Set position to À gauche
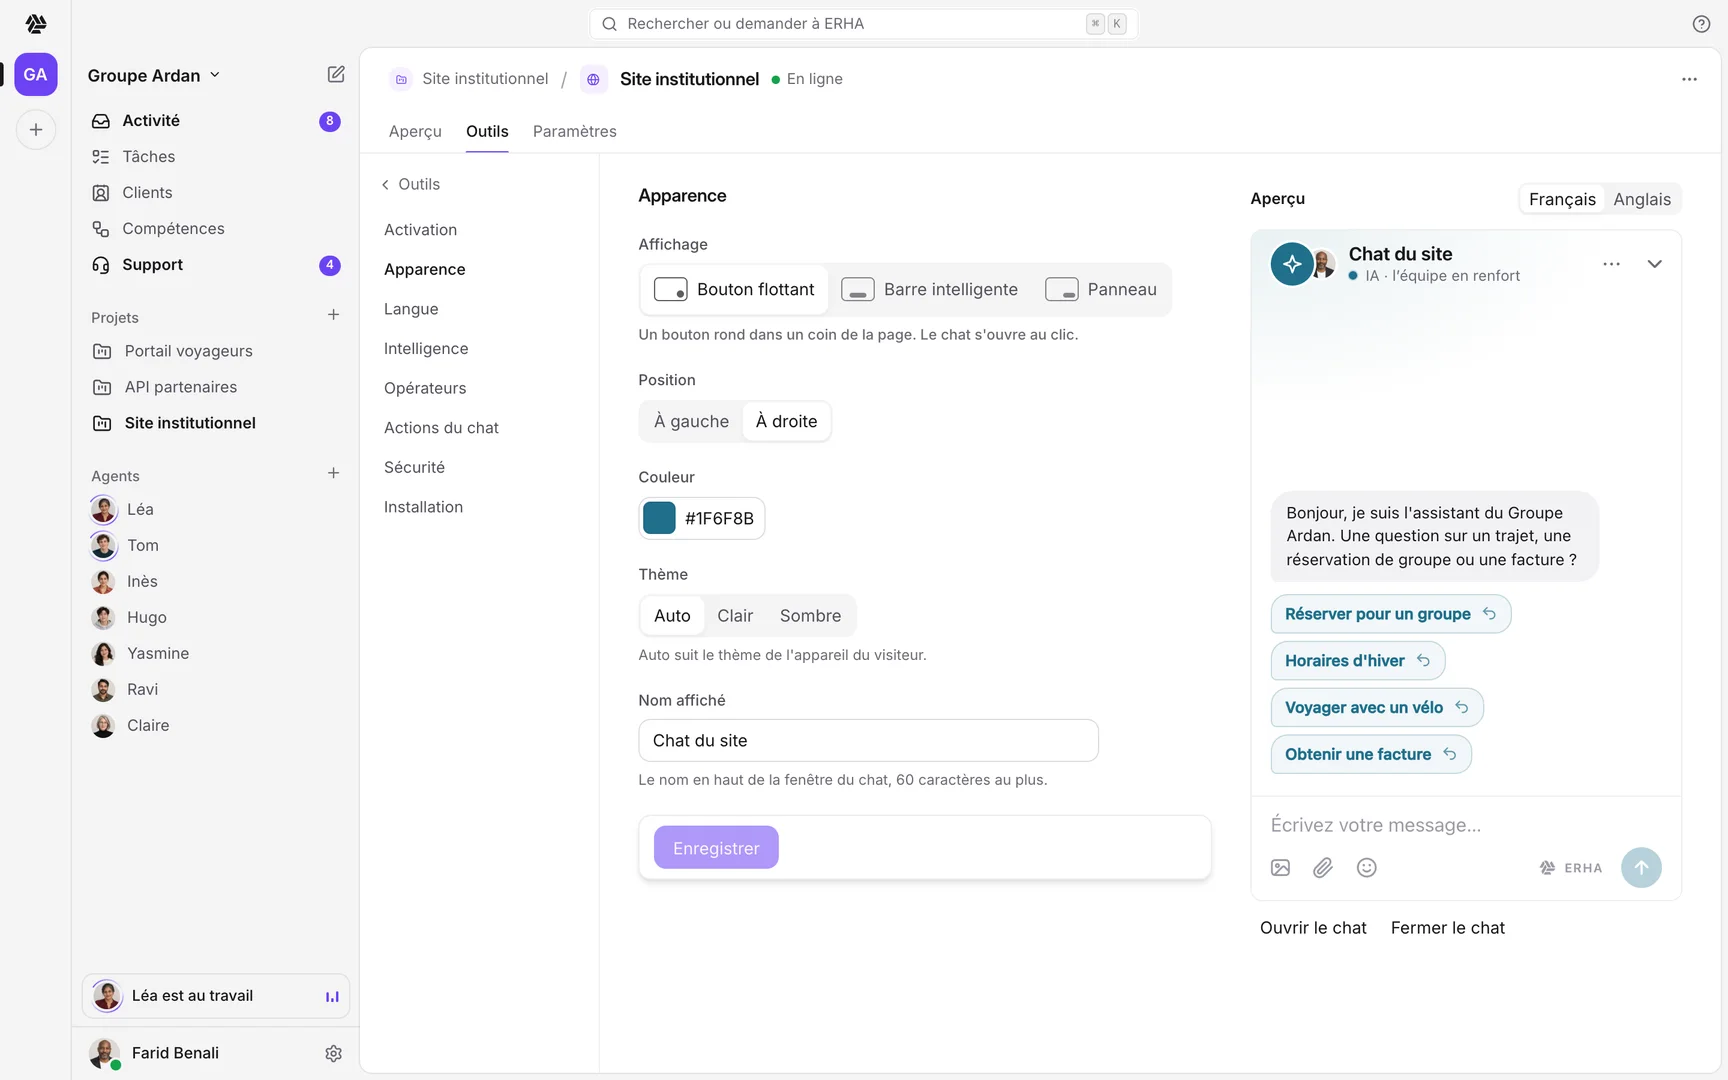Image resolution: width=1728 pixels, height=1080 pixels. click(x=692, y=422)
